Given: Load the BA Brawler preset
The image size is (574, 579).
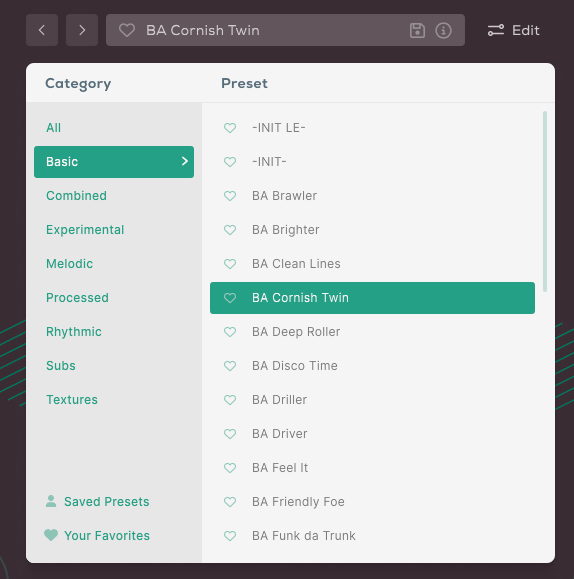Looking at the screenshot, I should [x=284, y=196].
